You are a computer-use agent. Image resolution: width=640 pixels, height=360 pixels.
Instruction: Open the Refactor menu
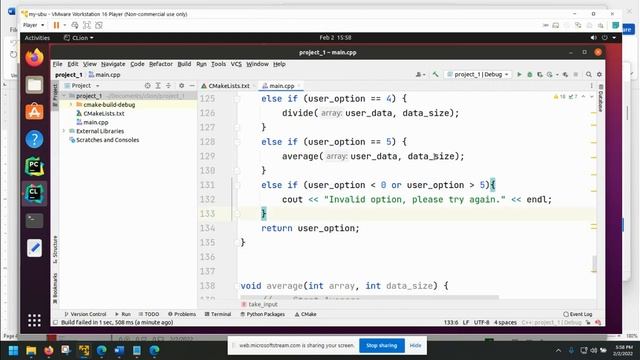[x=161, y=64]
